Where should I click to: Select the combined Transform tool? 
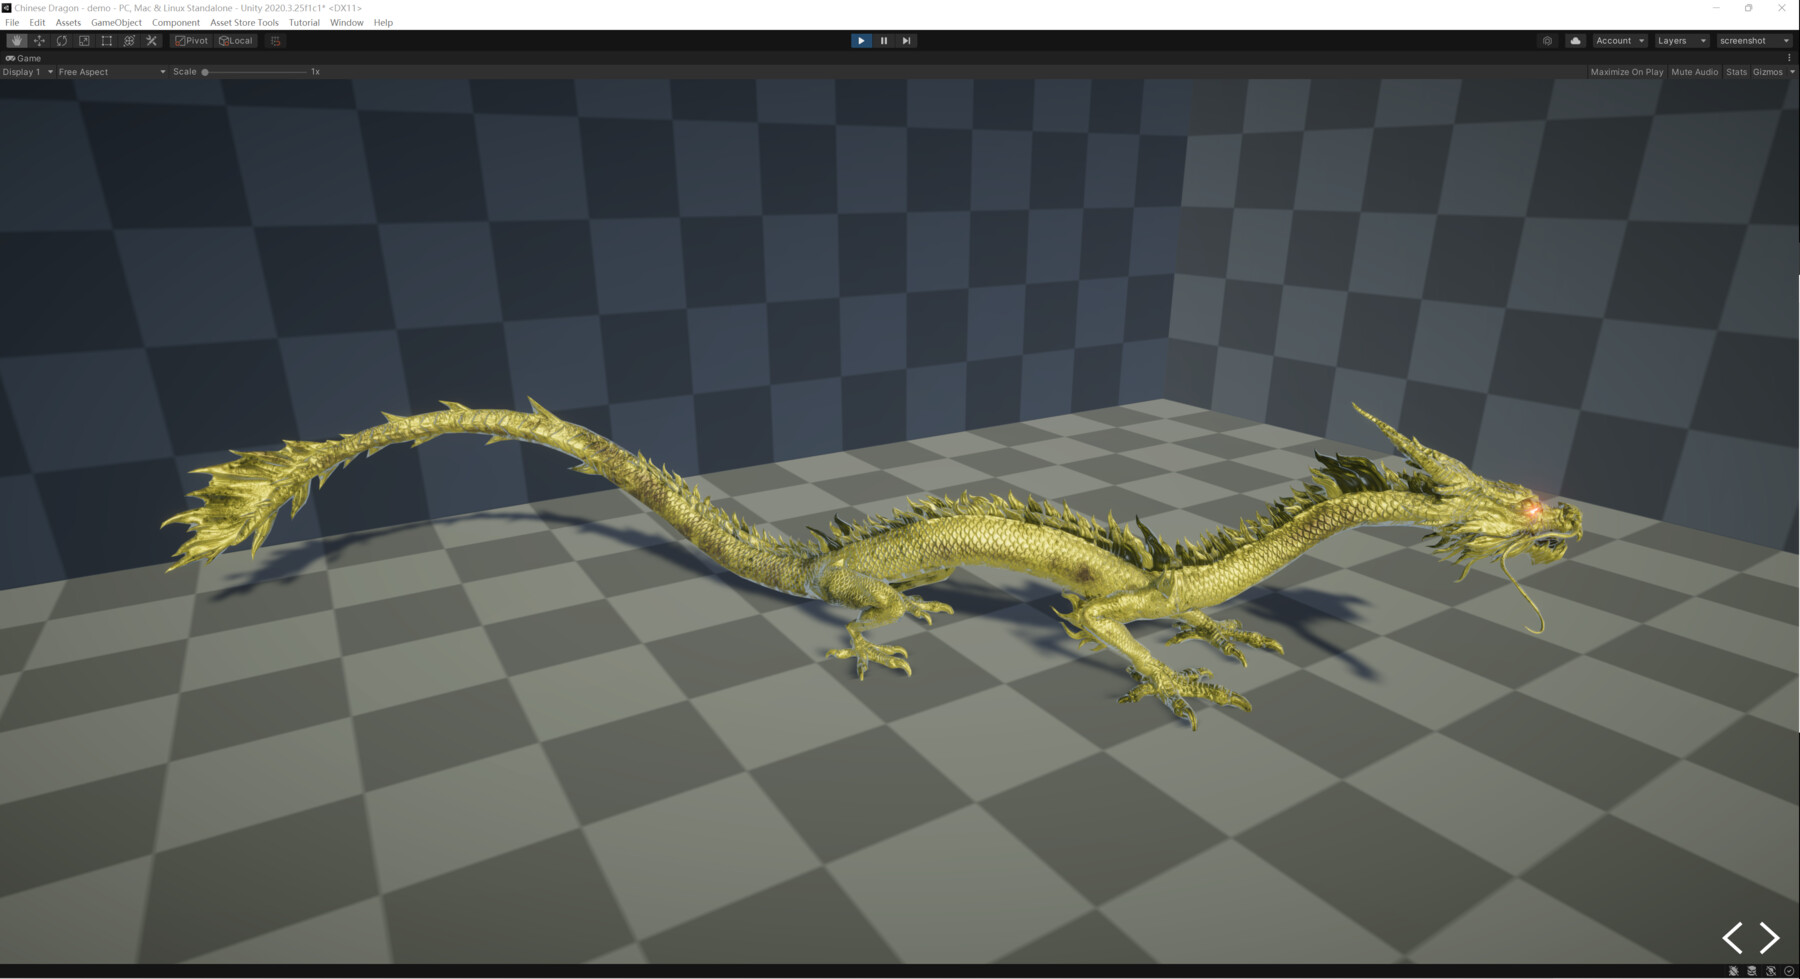[129, 41]
